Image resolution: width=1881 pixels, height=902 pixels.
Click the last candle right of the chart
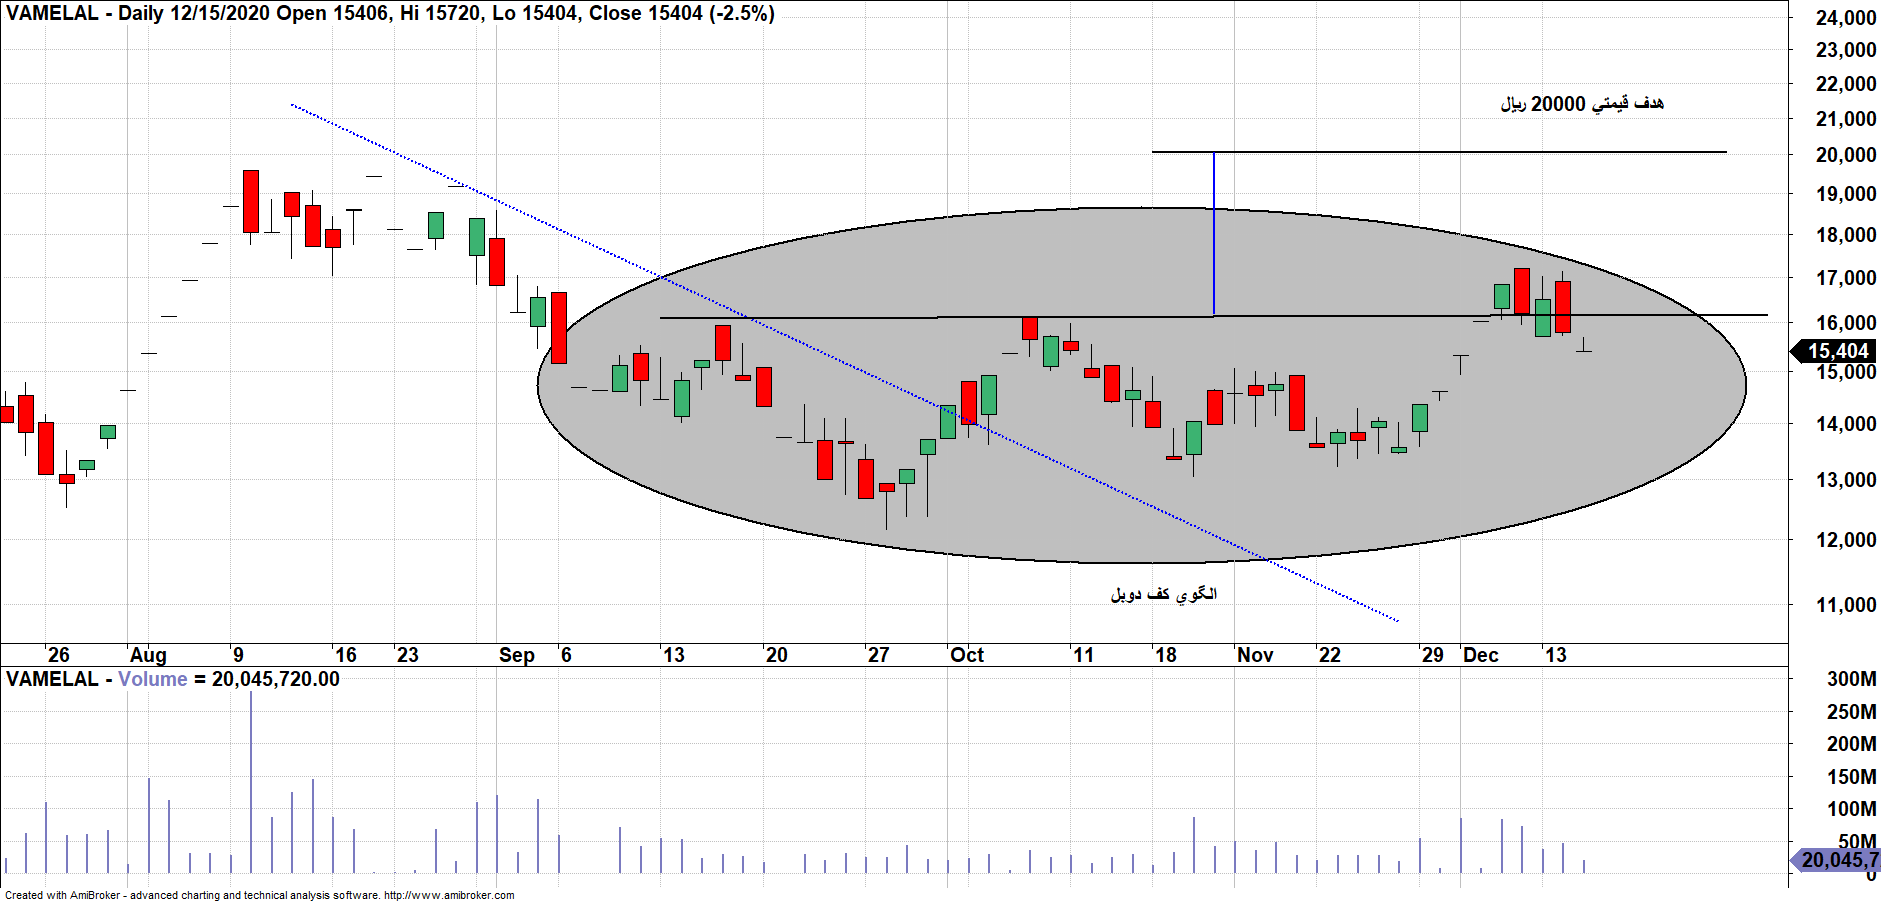(1584, 347)
